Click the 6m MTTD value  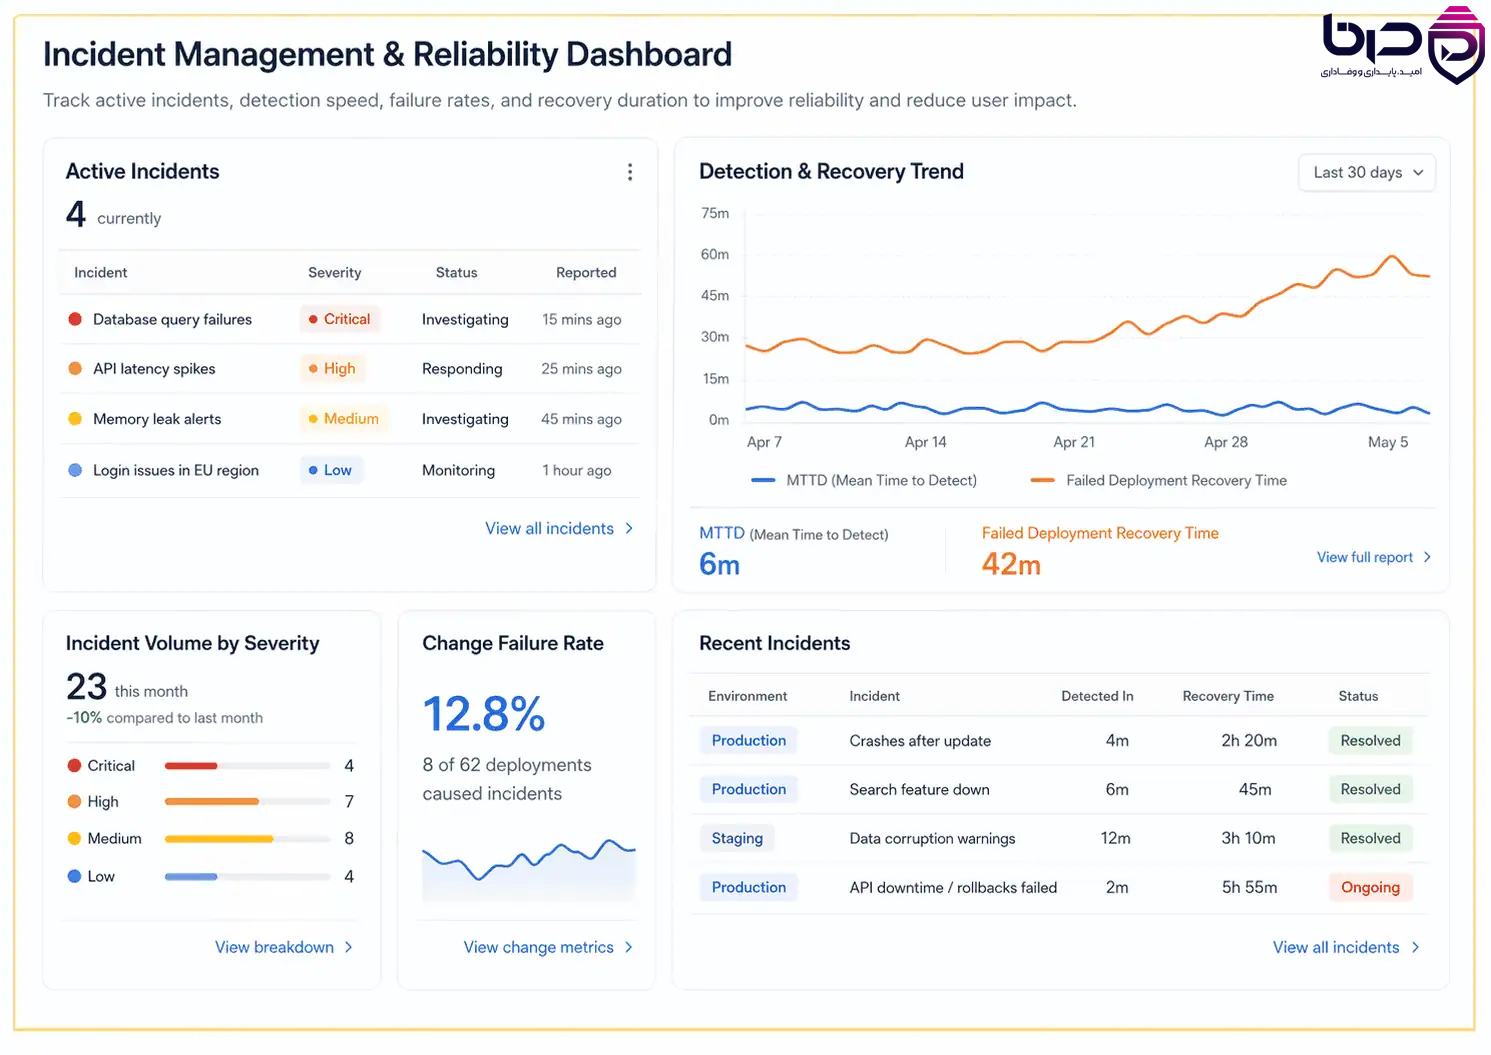(x=719, y=564)
